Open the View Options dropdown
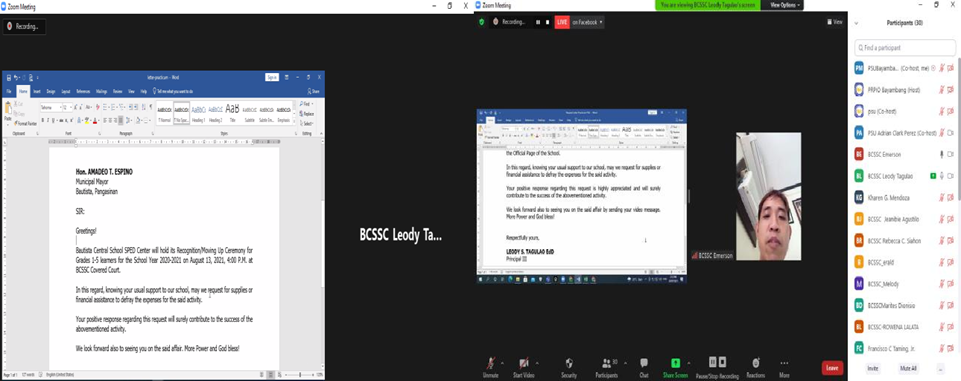The image size is (961, 381). pyautogui.click(x=783, y=5)
